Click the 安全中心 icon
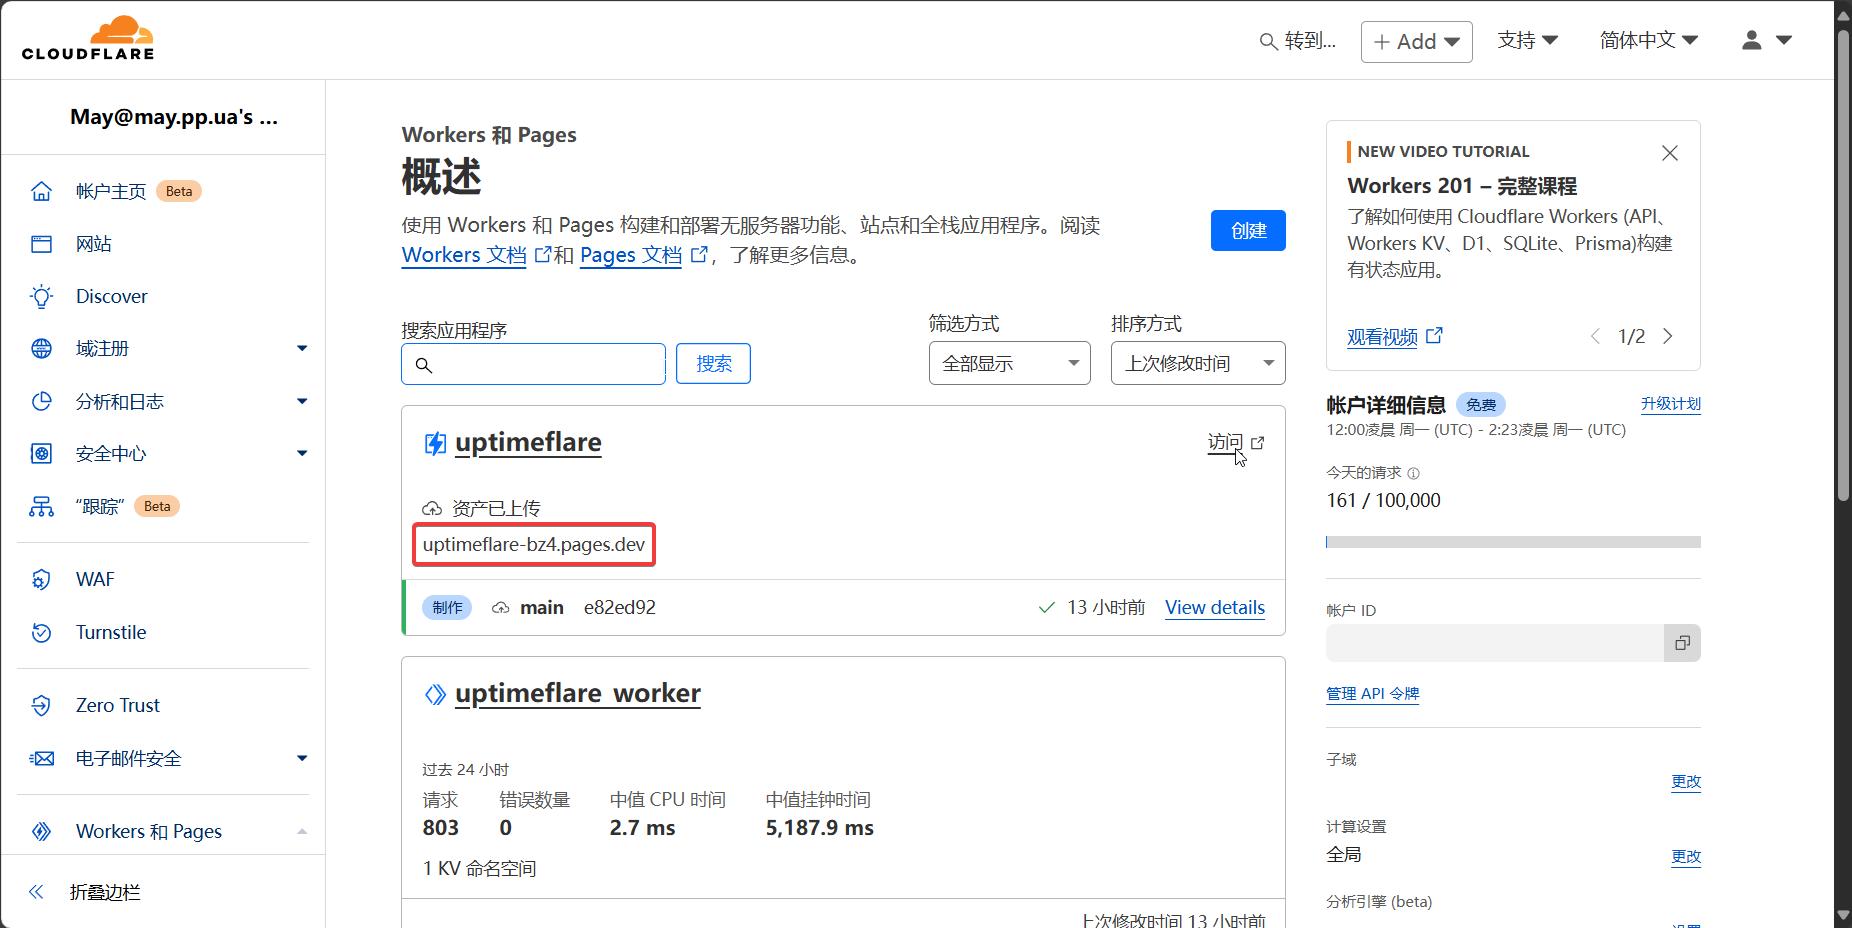This screenshot has width=1852, height=928. click(41, 453)
